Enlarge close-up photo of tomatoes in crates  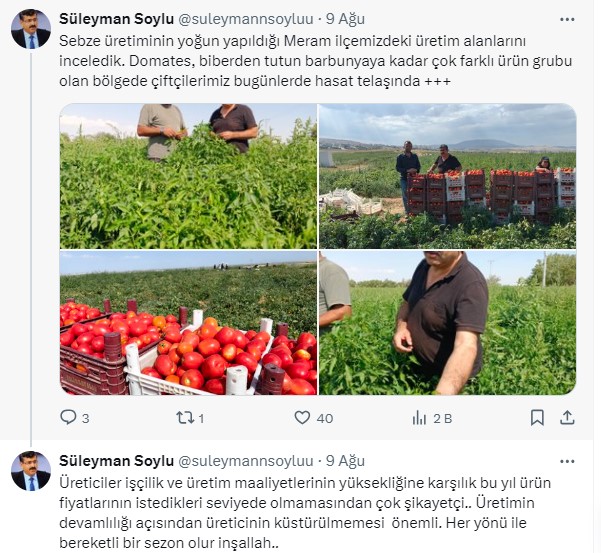(x=188, y=323)
